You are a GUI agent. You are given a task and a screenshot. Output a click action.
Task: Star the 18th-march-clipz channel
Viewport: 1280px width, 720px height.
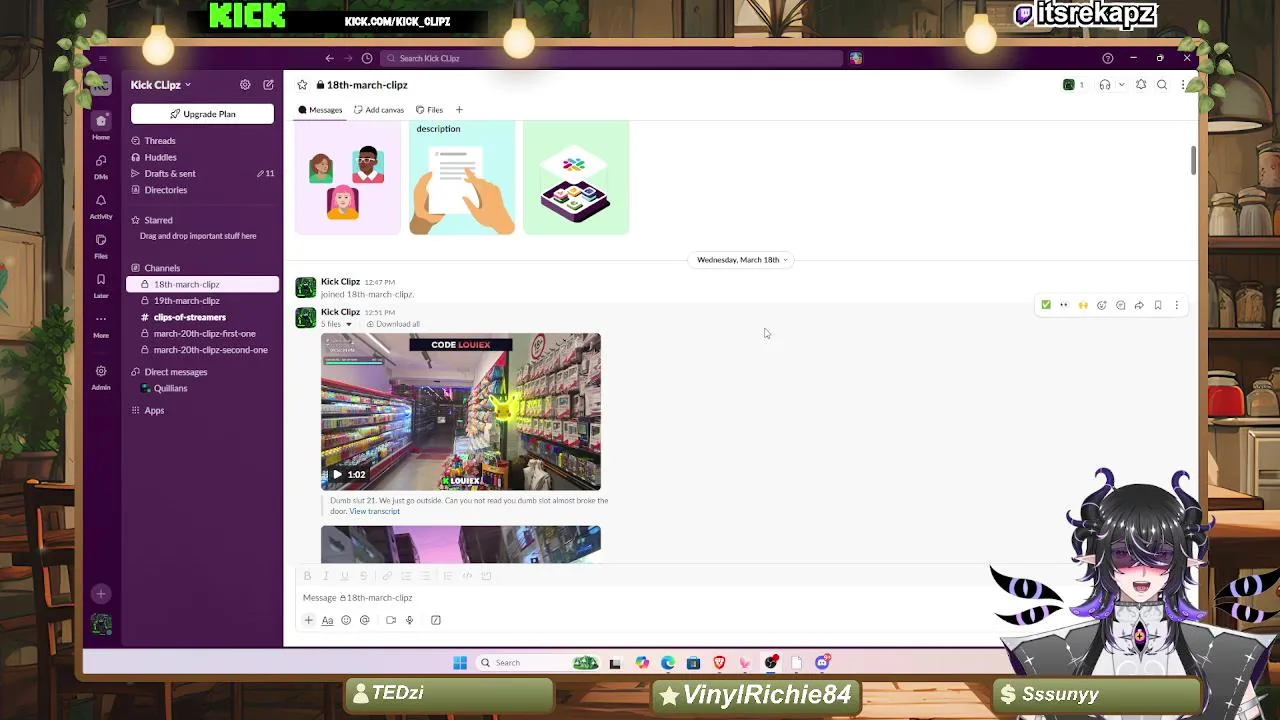302,85
